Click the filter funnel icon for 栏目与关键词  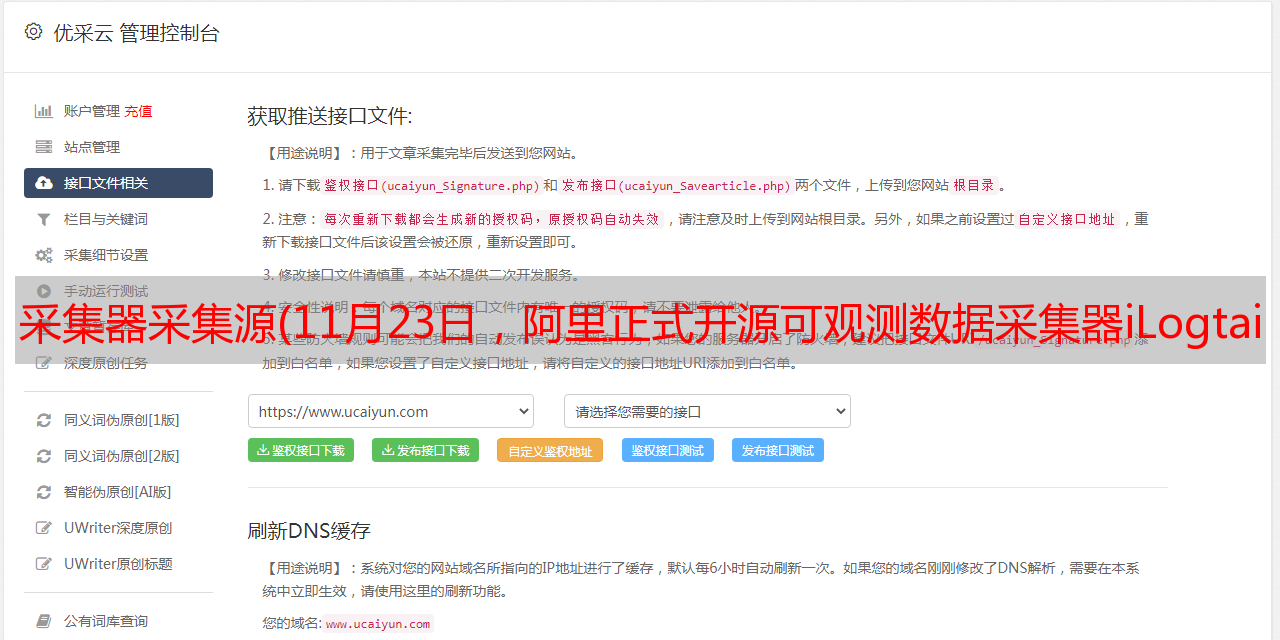[44, 219]
